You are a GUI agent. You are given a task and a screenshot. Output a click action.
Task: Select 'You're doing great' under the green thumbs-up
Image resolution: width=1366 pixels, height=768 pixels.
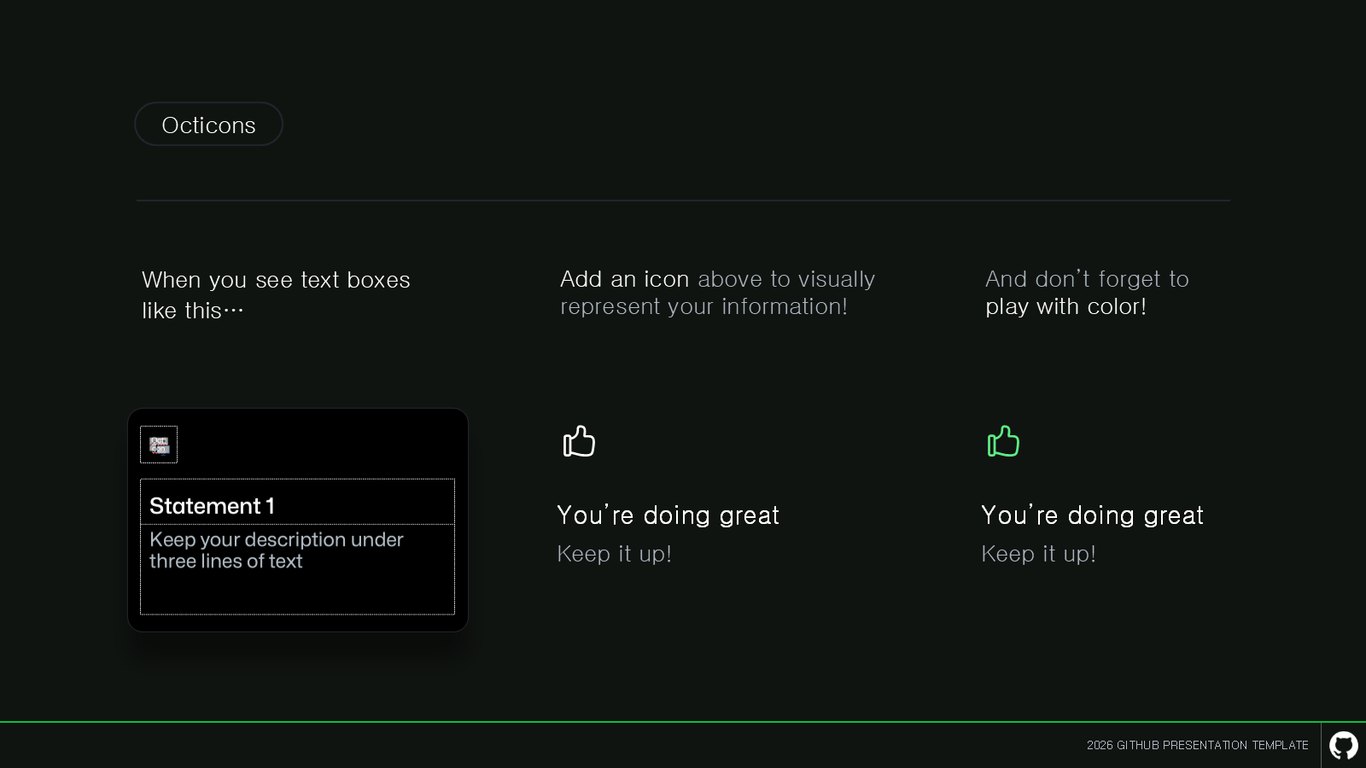point(1093,515)
